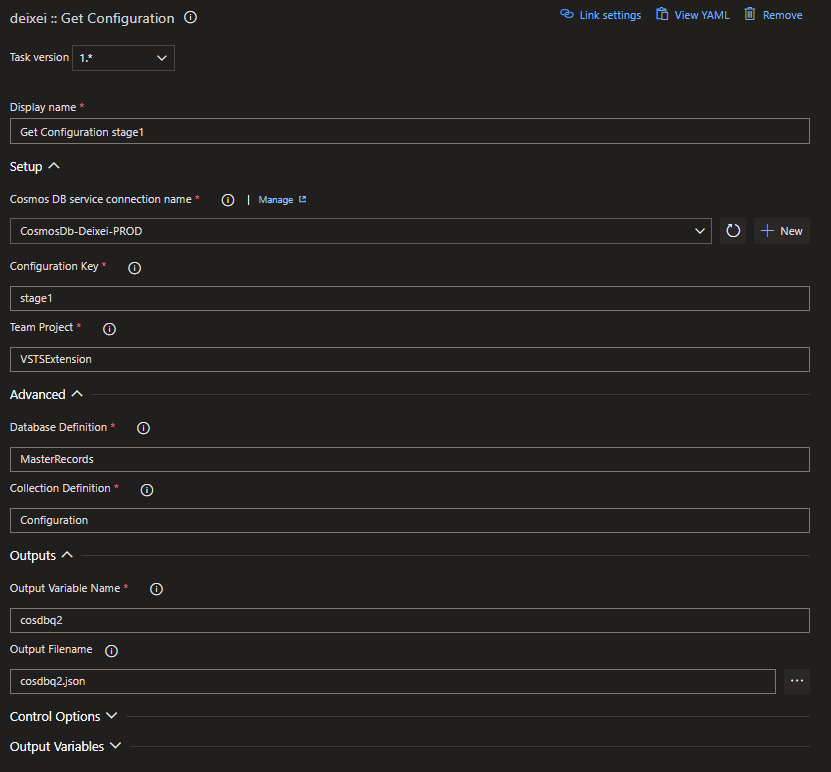Open the Task version dropdown

click(123, 58)
